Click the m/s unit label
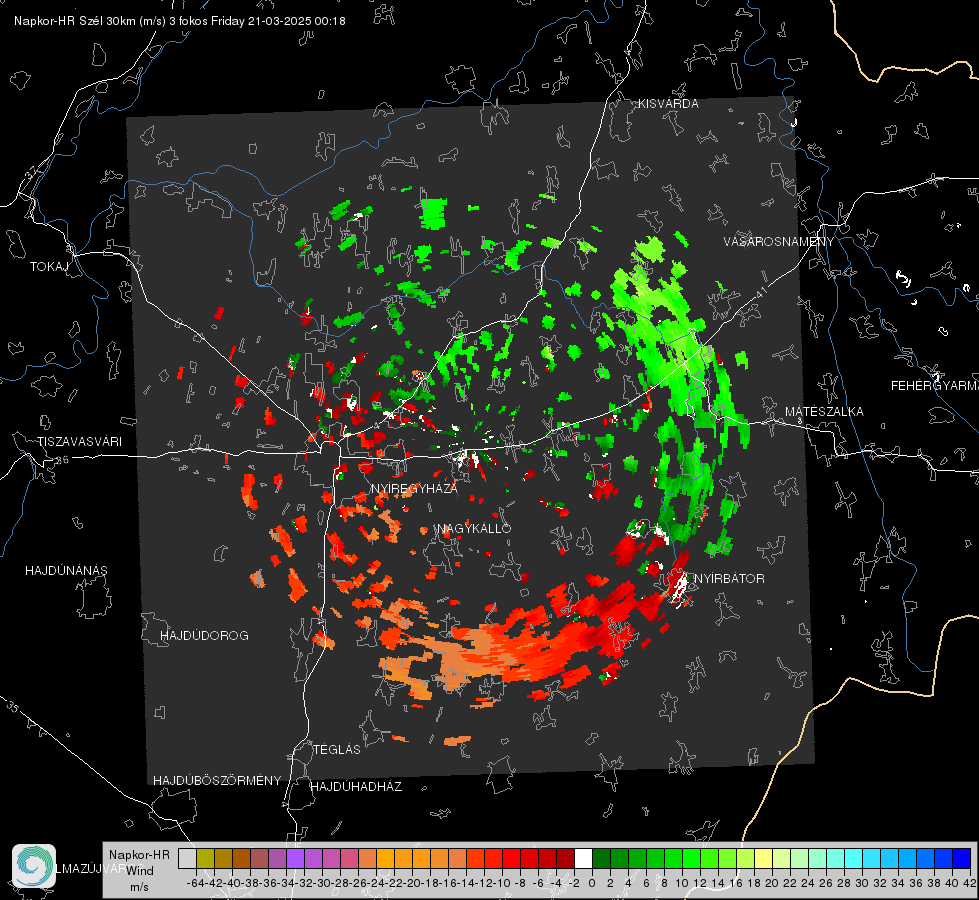This screenshot has width=979, height=900. [139, 887]
